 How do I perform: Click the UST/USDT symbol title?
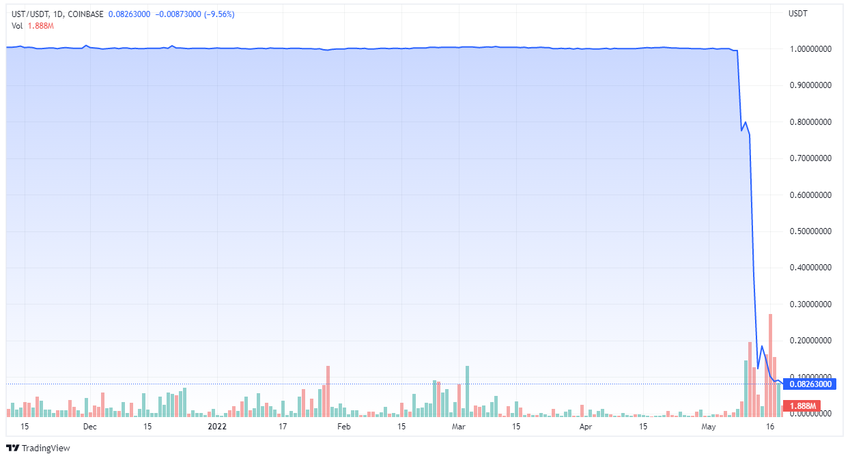click(x=30, y=15)
